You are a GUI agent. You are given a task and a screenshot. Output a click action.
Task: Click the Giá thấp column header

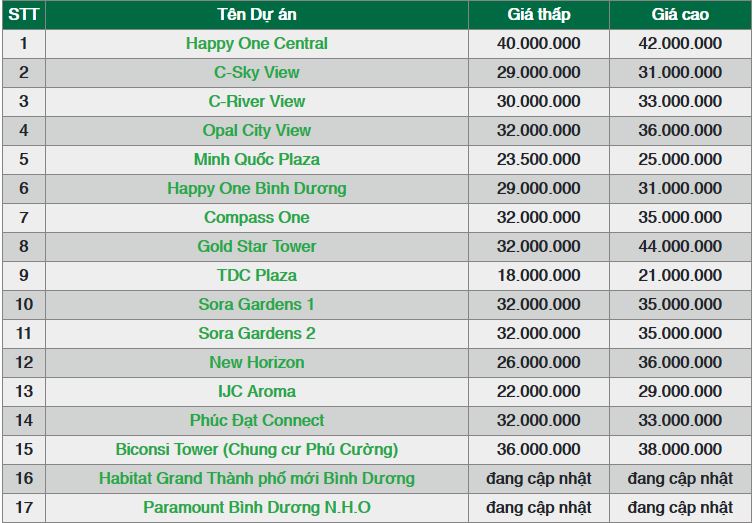click(x=538, y=15)
